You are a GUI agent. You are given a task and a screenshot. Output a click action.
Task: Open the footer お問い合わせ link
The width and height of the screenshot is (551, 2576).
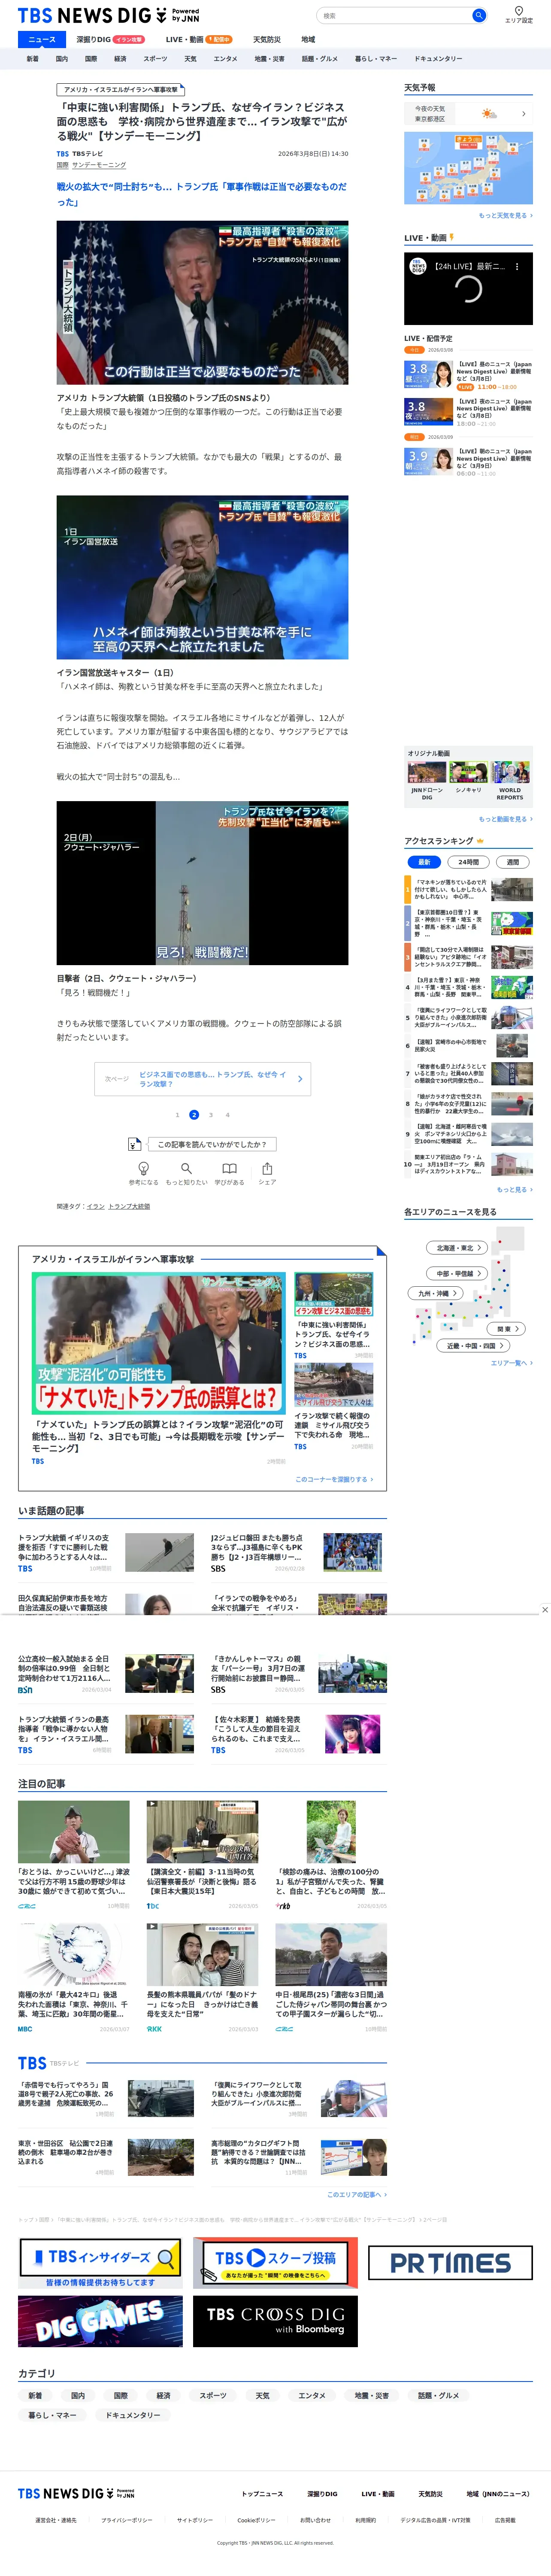(x=315, y=2520)
